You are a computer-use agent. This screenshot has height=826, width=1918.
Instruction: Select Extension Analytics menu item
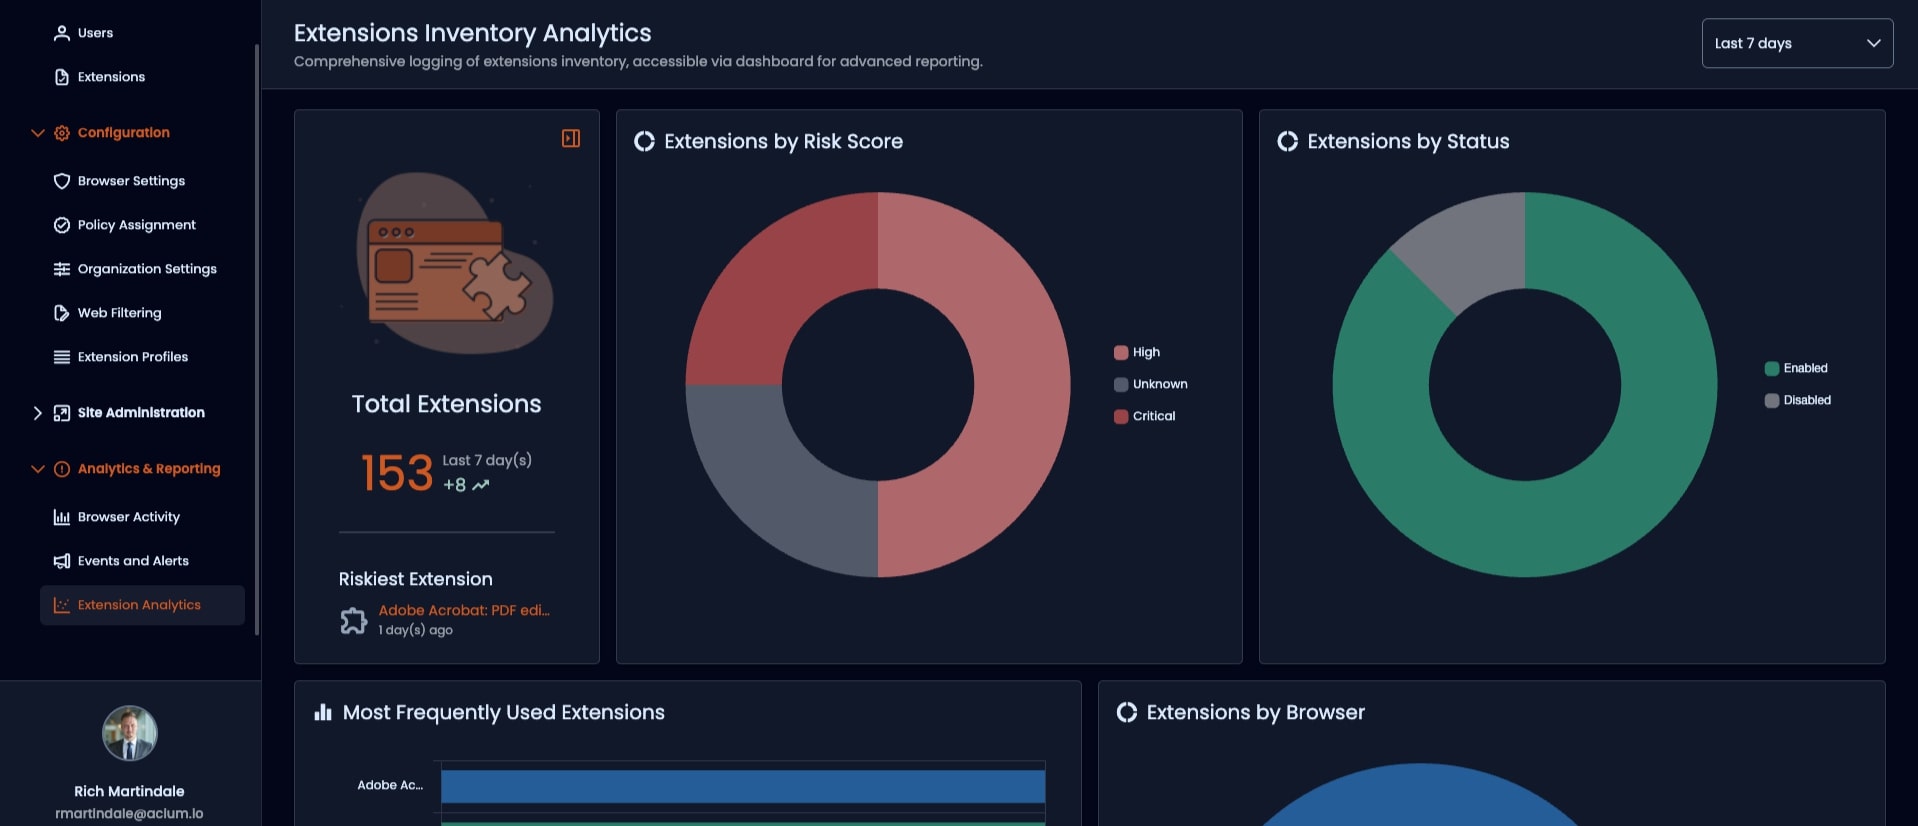click(142, 605)
